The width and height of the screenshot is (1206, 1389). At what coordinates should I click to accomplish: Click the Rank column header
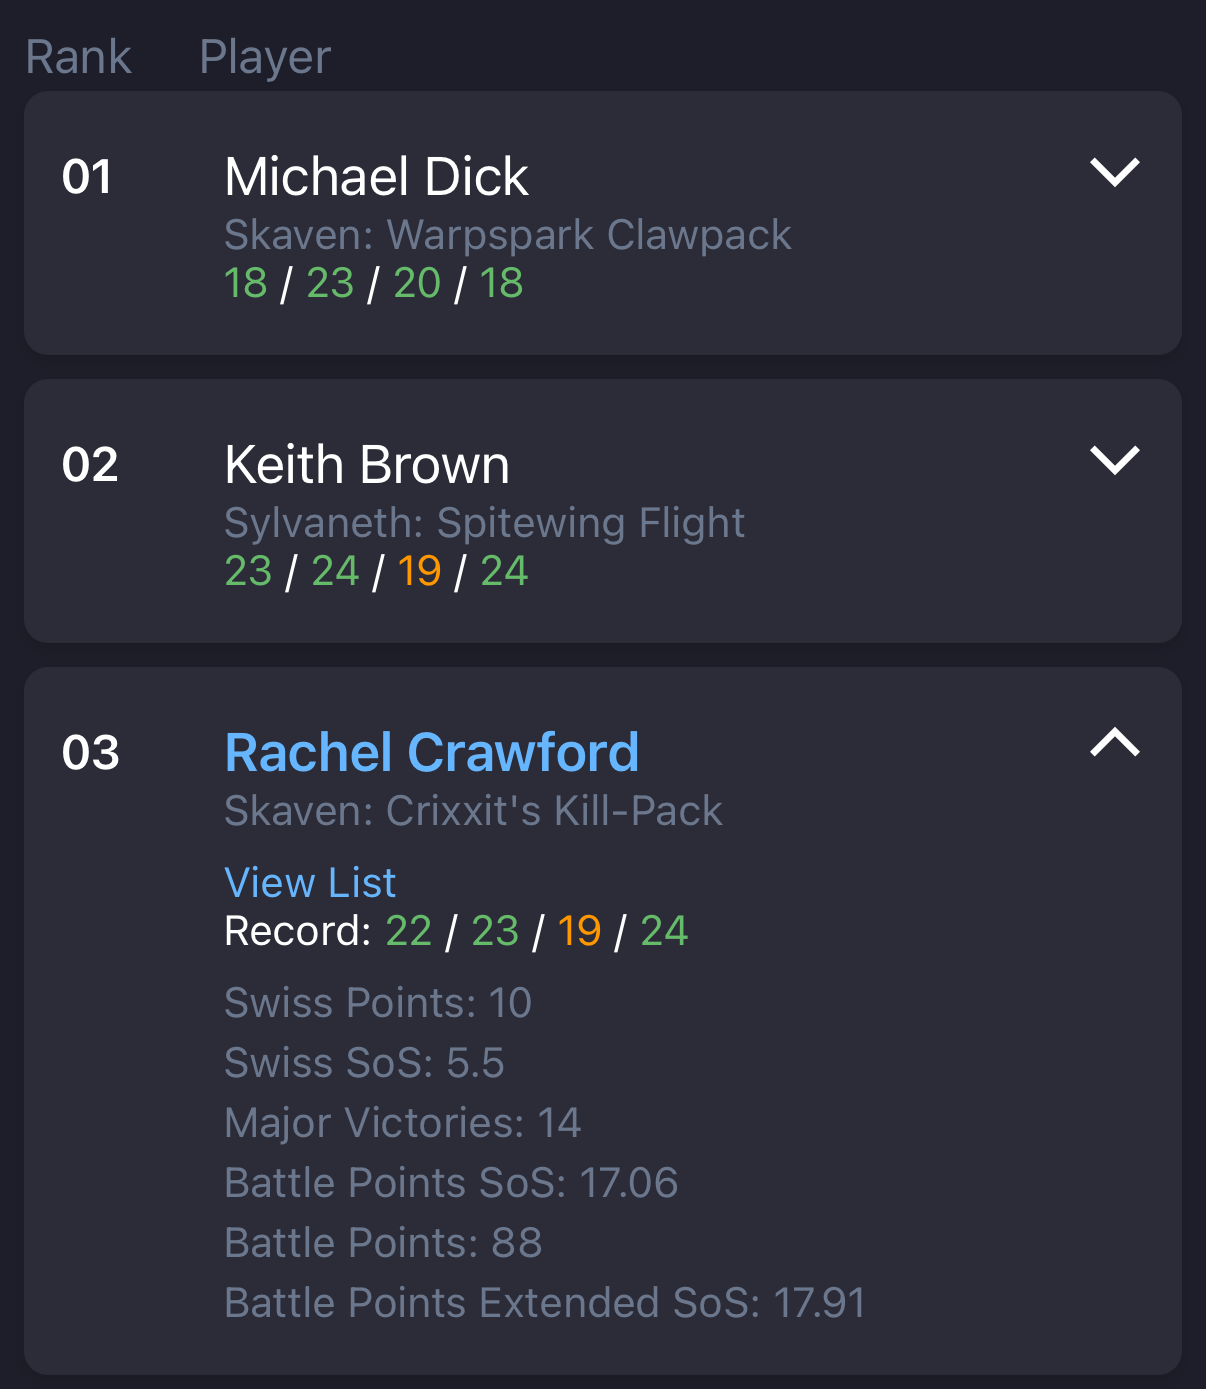point(78,57)
